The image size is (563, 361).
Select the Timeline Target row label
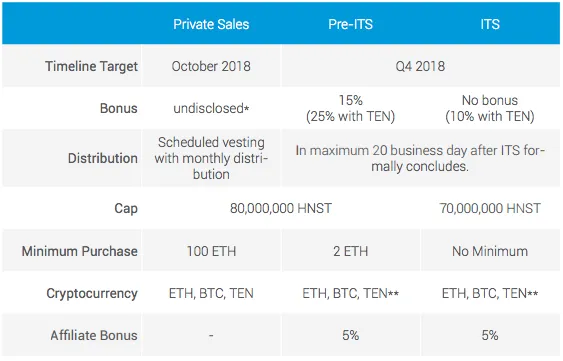(91, 66)
